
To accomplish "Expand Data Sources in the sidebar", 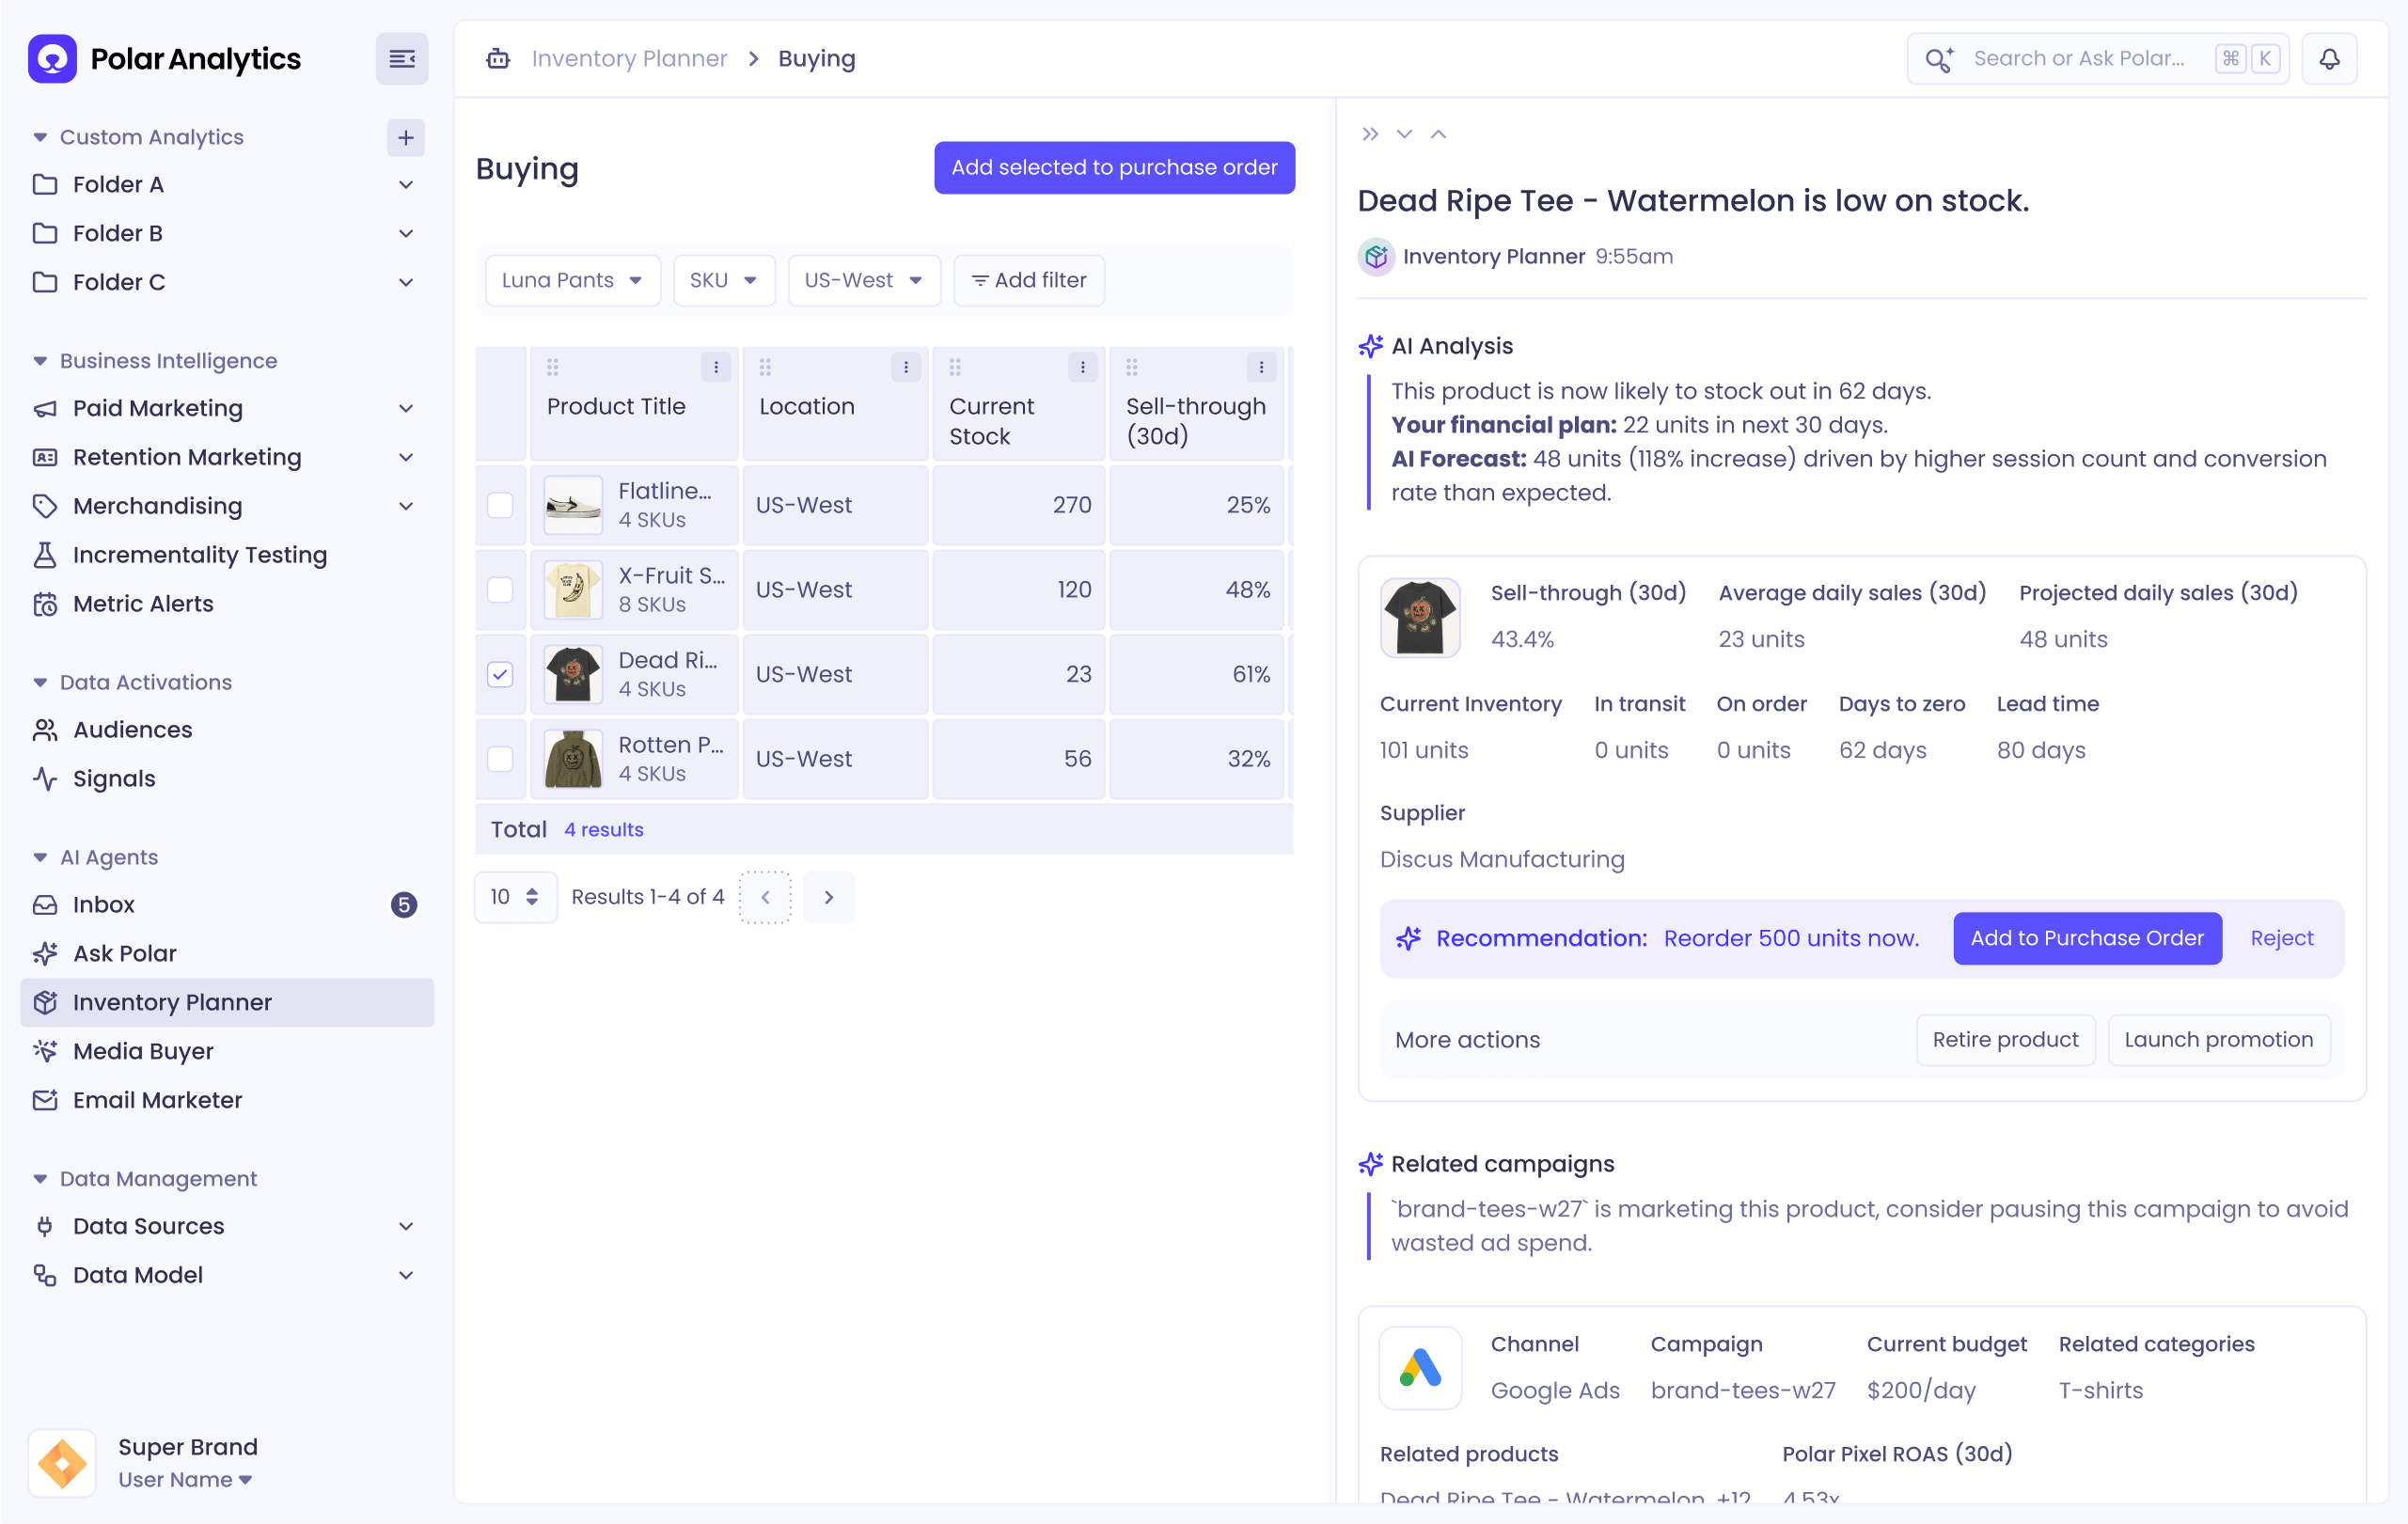I will coord(406,1226).
